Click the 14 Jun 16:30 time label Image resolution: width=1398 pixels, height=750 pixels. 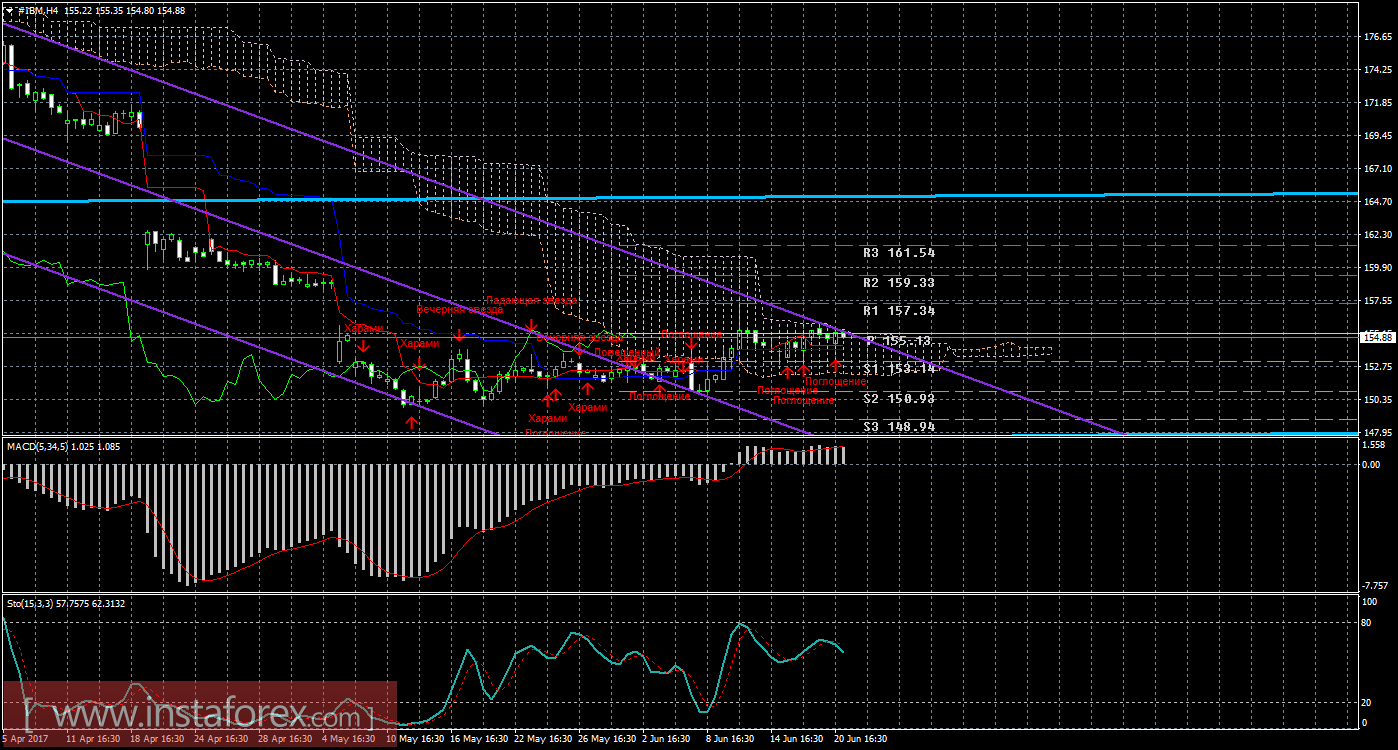click(x=796, y=739)
